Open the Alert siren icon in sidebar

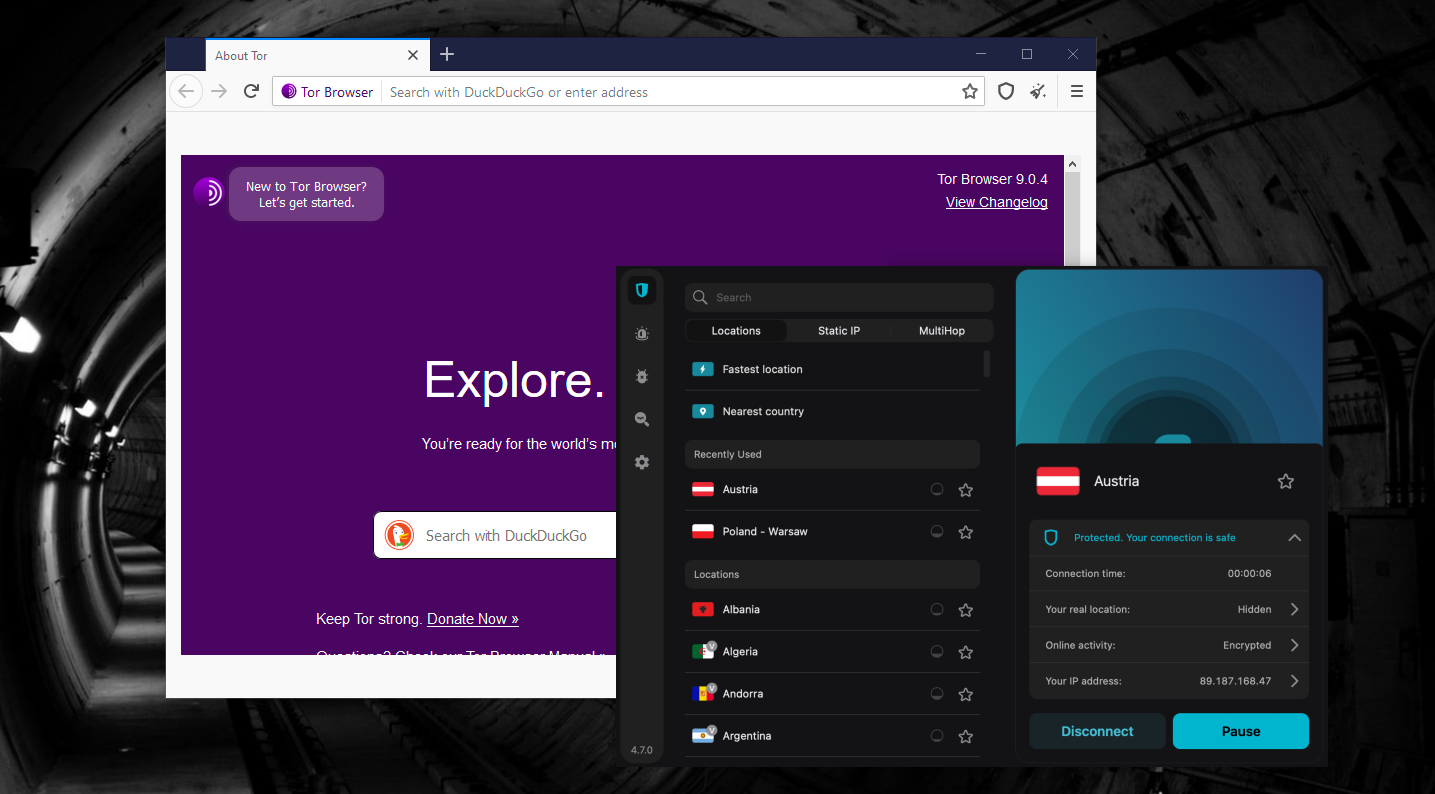tap(642, 334)
